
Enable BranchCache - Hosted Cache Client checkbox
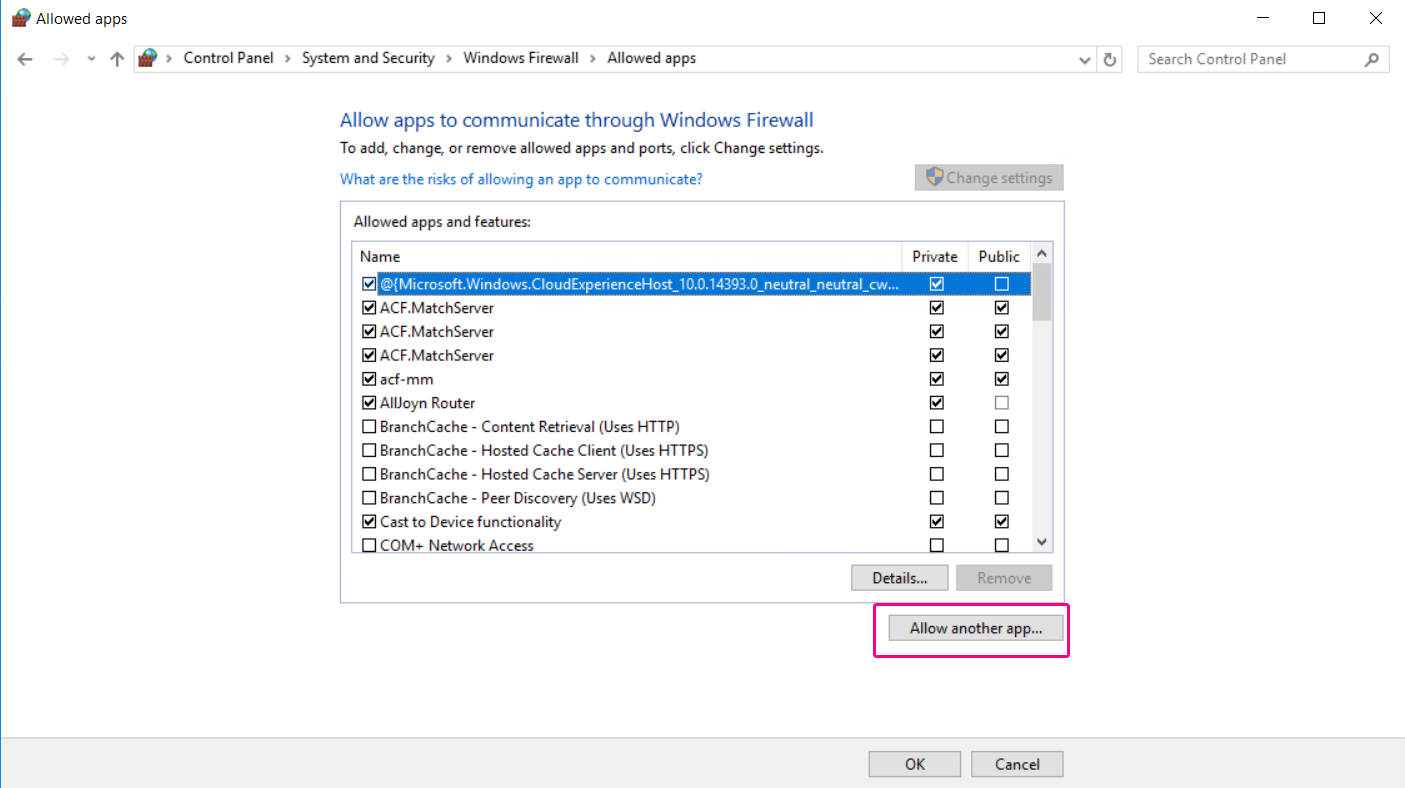coord(369,451)
